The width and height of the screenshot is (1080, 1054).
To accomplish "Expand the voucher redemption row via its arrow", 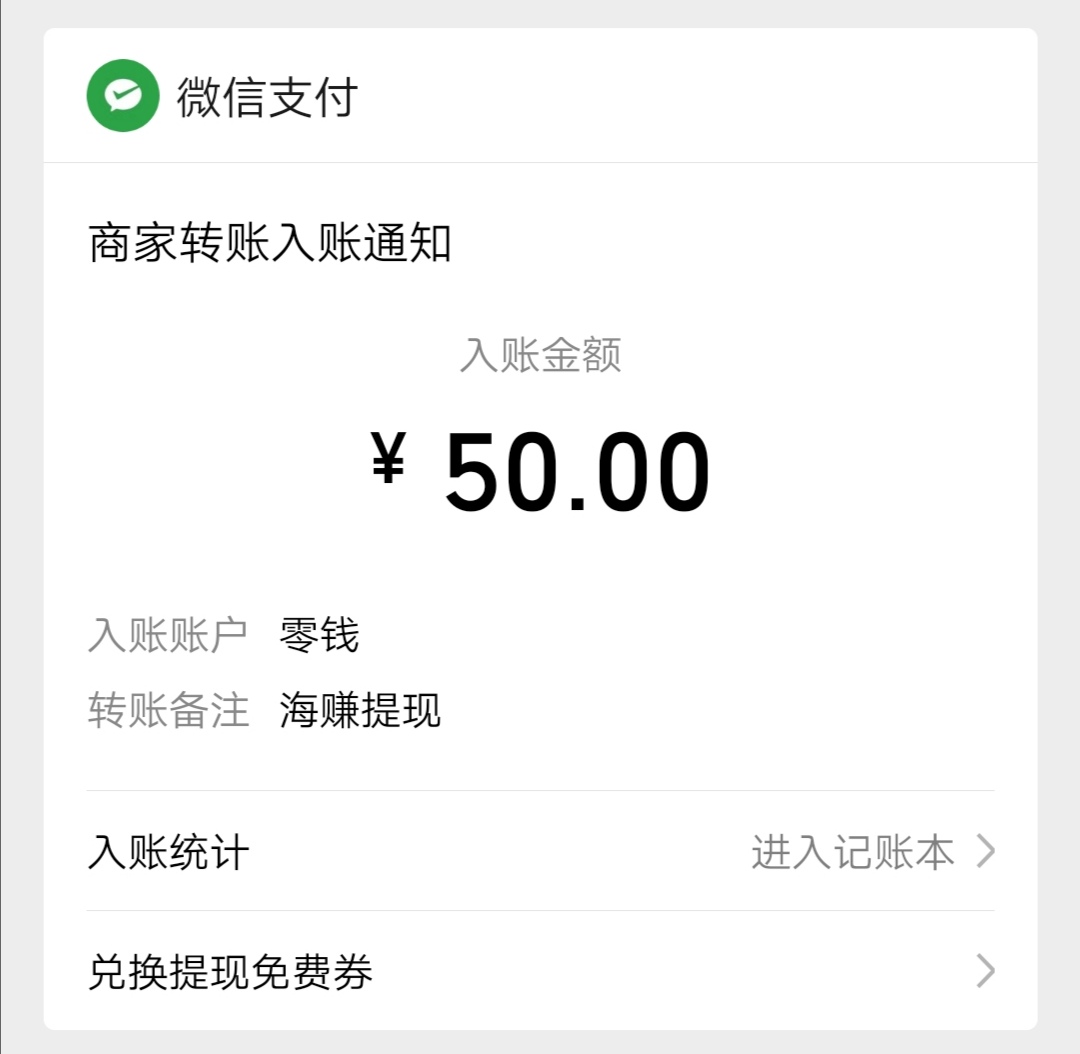I will click(986, 970).
